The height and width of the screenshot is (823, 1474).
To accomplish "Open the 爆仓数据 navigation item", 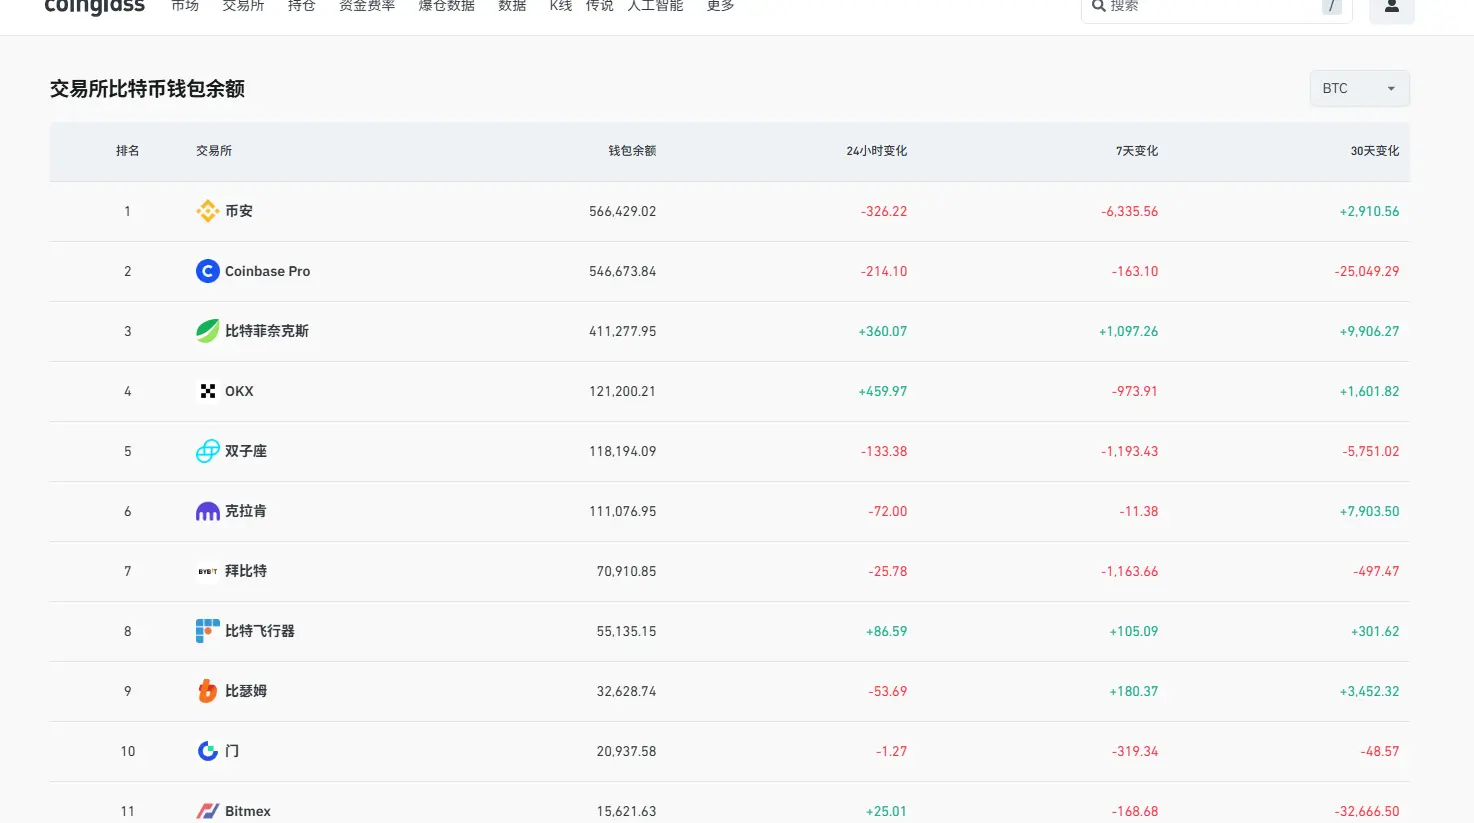I will click(447, 6).
